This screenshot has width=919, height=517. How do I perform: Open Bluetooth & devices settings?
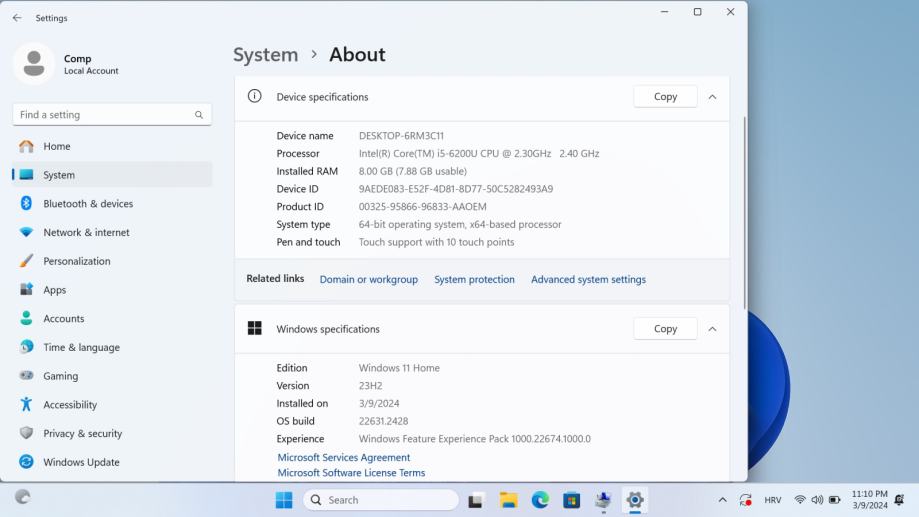click(x=88, y=204)
